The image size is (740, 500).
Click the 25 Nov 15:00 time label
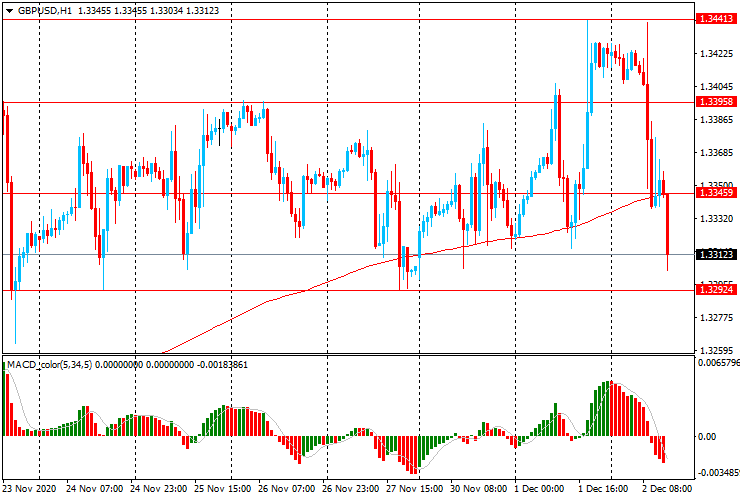click(223, 489)
